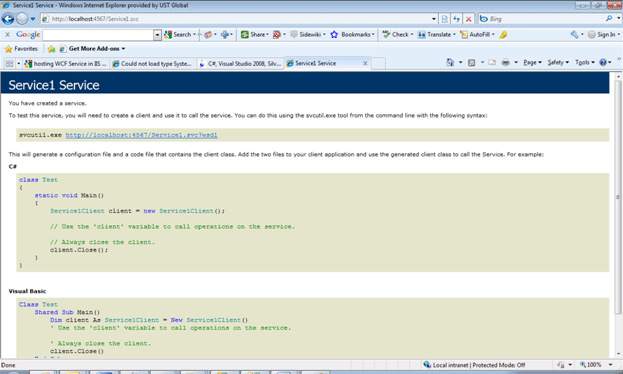The image size is (623, 374).
Task: Click the Compatibility View icon
Action: [x=445, y=19]
